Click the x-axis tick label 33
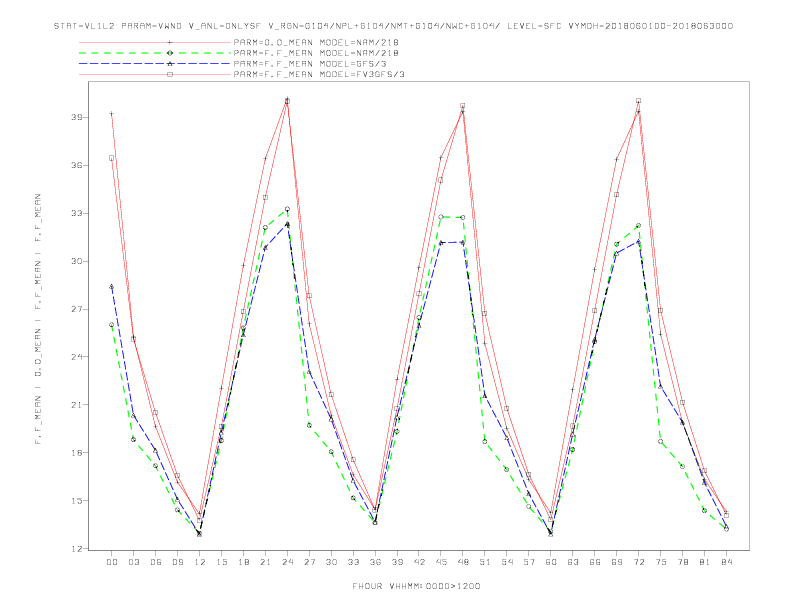 353,562
